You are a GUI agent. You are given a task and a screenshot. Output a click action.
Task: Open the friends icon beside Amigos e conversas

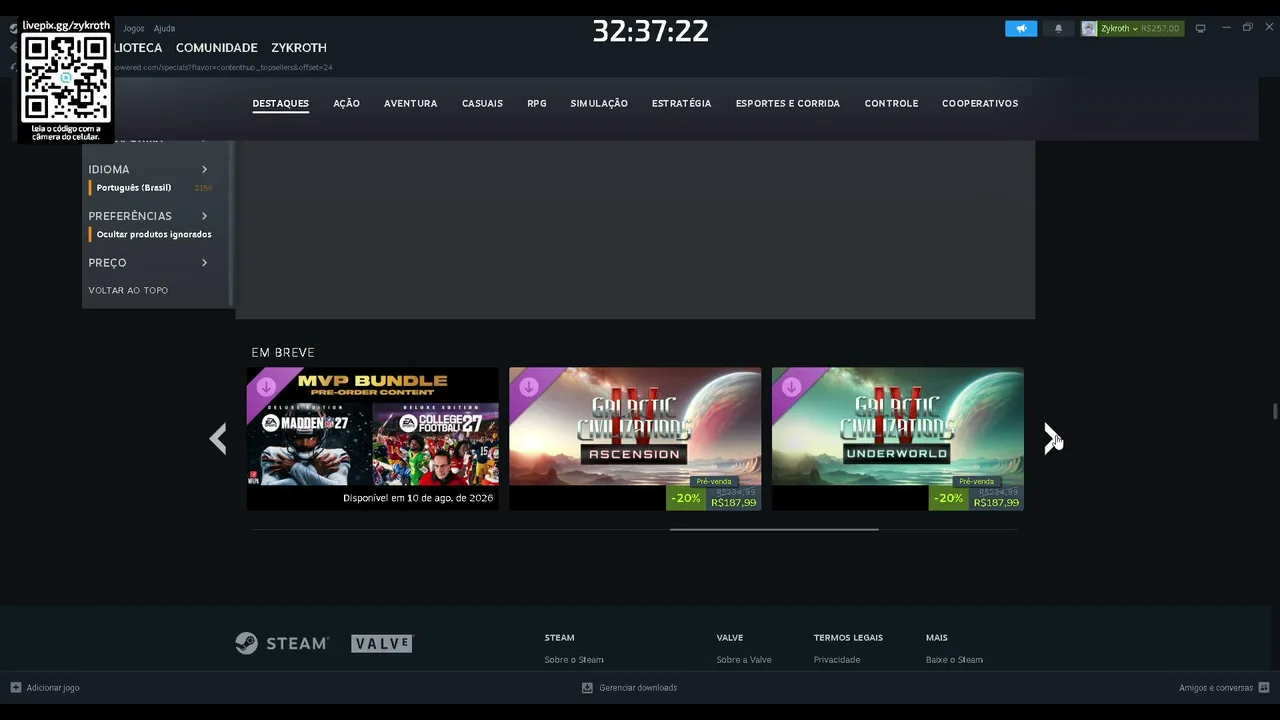[1264, 688]
